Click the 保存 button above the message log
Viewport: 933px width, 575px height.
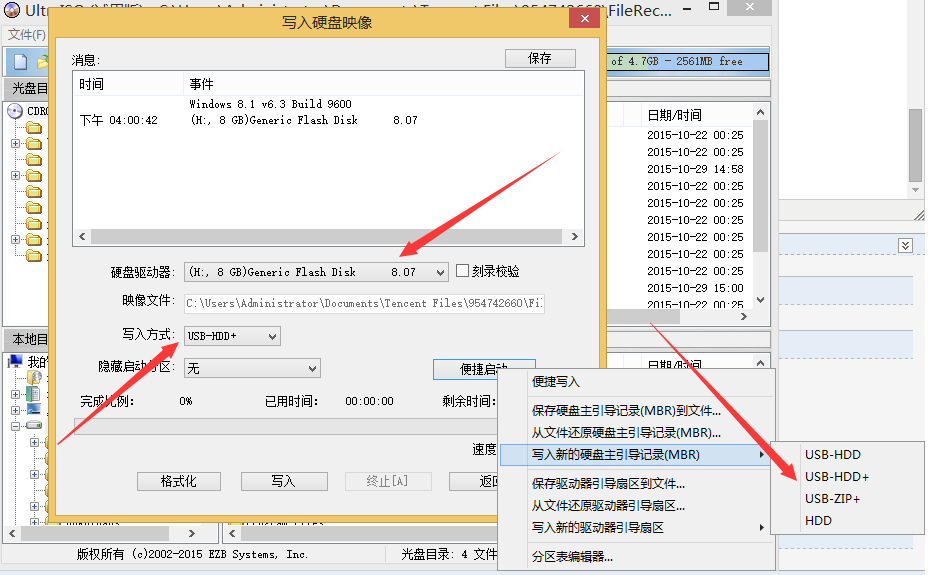540,58
